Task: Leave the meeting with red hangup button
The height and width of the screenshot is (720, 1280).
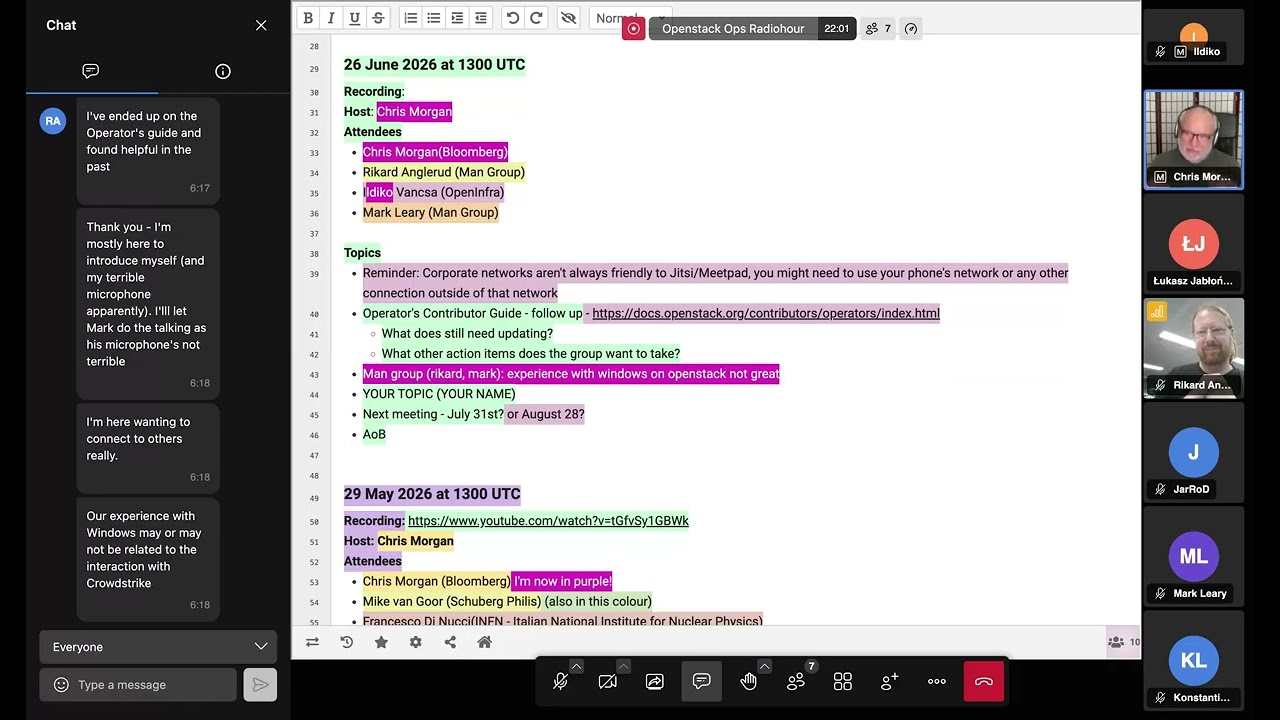Action: (984, 682)
